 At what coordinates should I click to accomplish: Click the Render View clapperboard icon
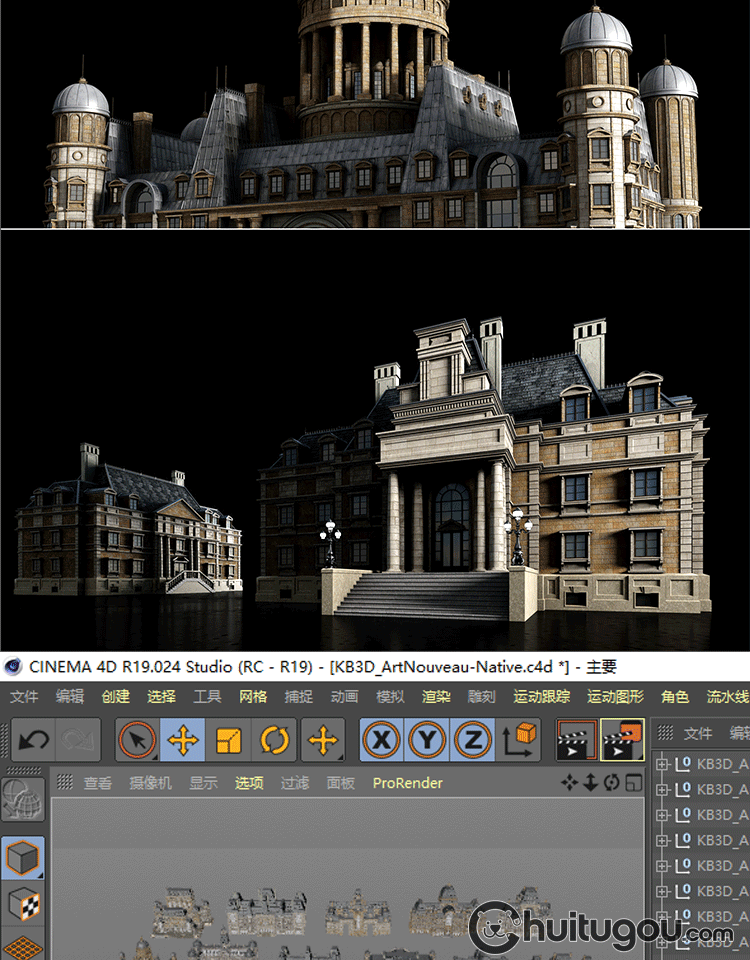[x=576, y=741]
